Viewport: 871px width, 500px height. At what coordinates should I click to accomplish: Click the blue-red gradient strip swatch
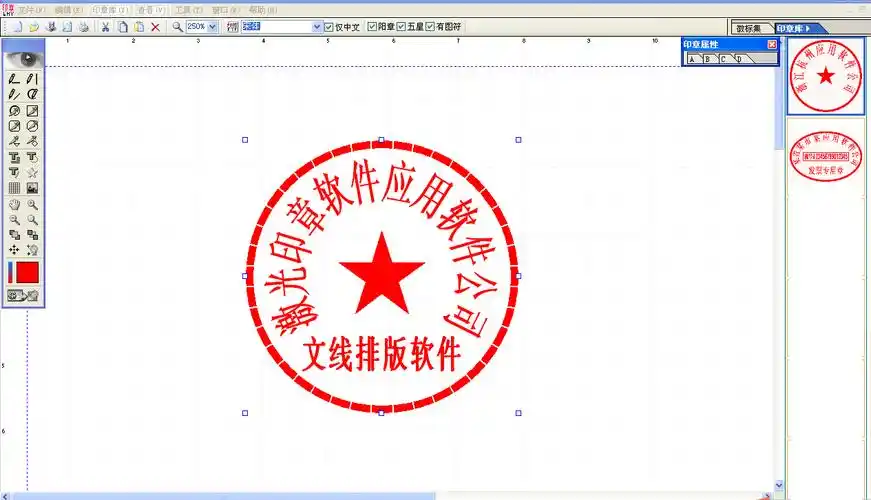point(11,273)
